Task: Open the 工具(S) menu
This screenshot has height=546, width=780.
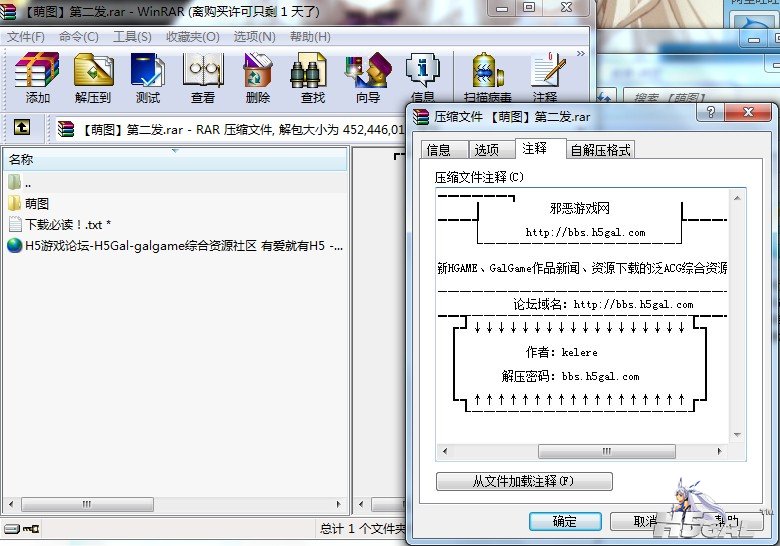Action: pos(132,37)
